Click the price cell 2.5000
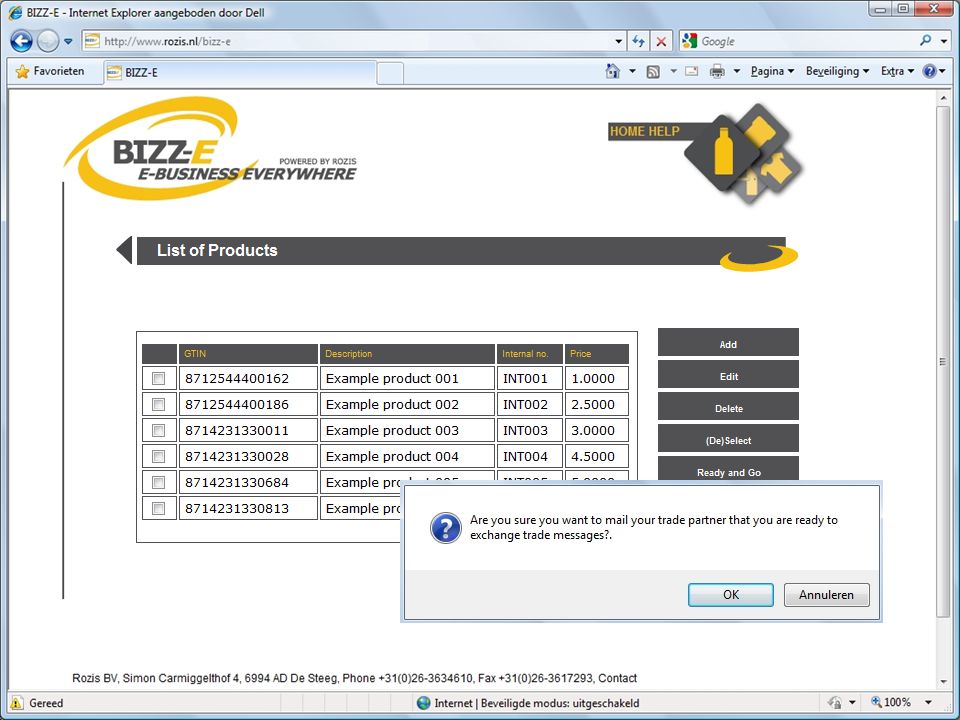 click(597, 405)
